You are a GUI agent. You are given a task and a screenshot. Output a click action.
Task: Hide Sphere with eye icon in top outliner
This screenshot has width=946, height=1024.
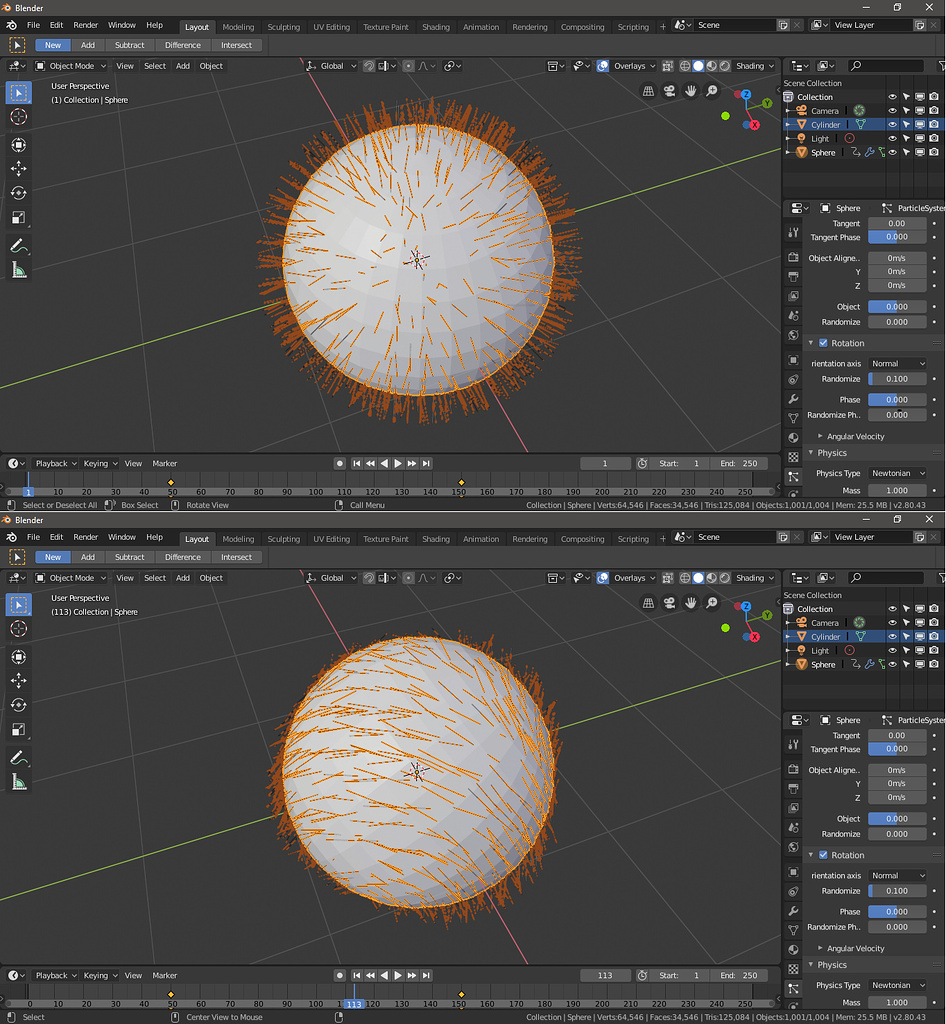coord(892,152)
